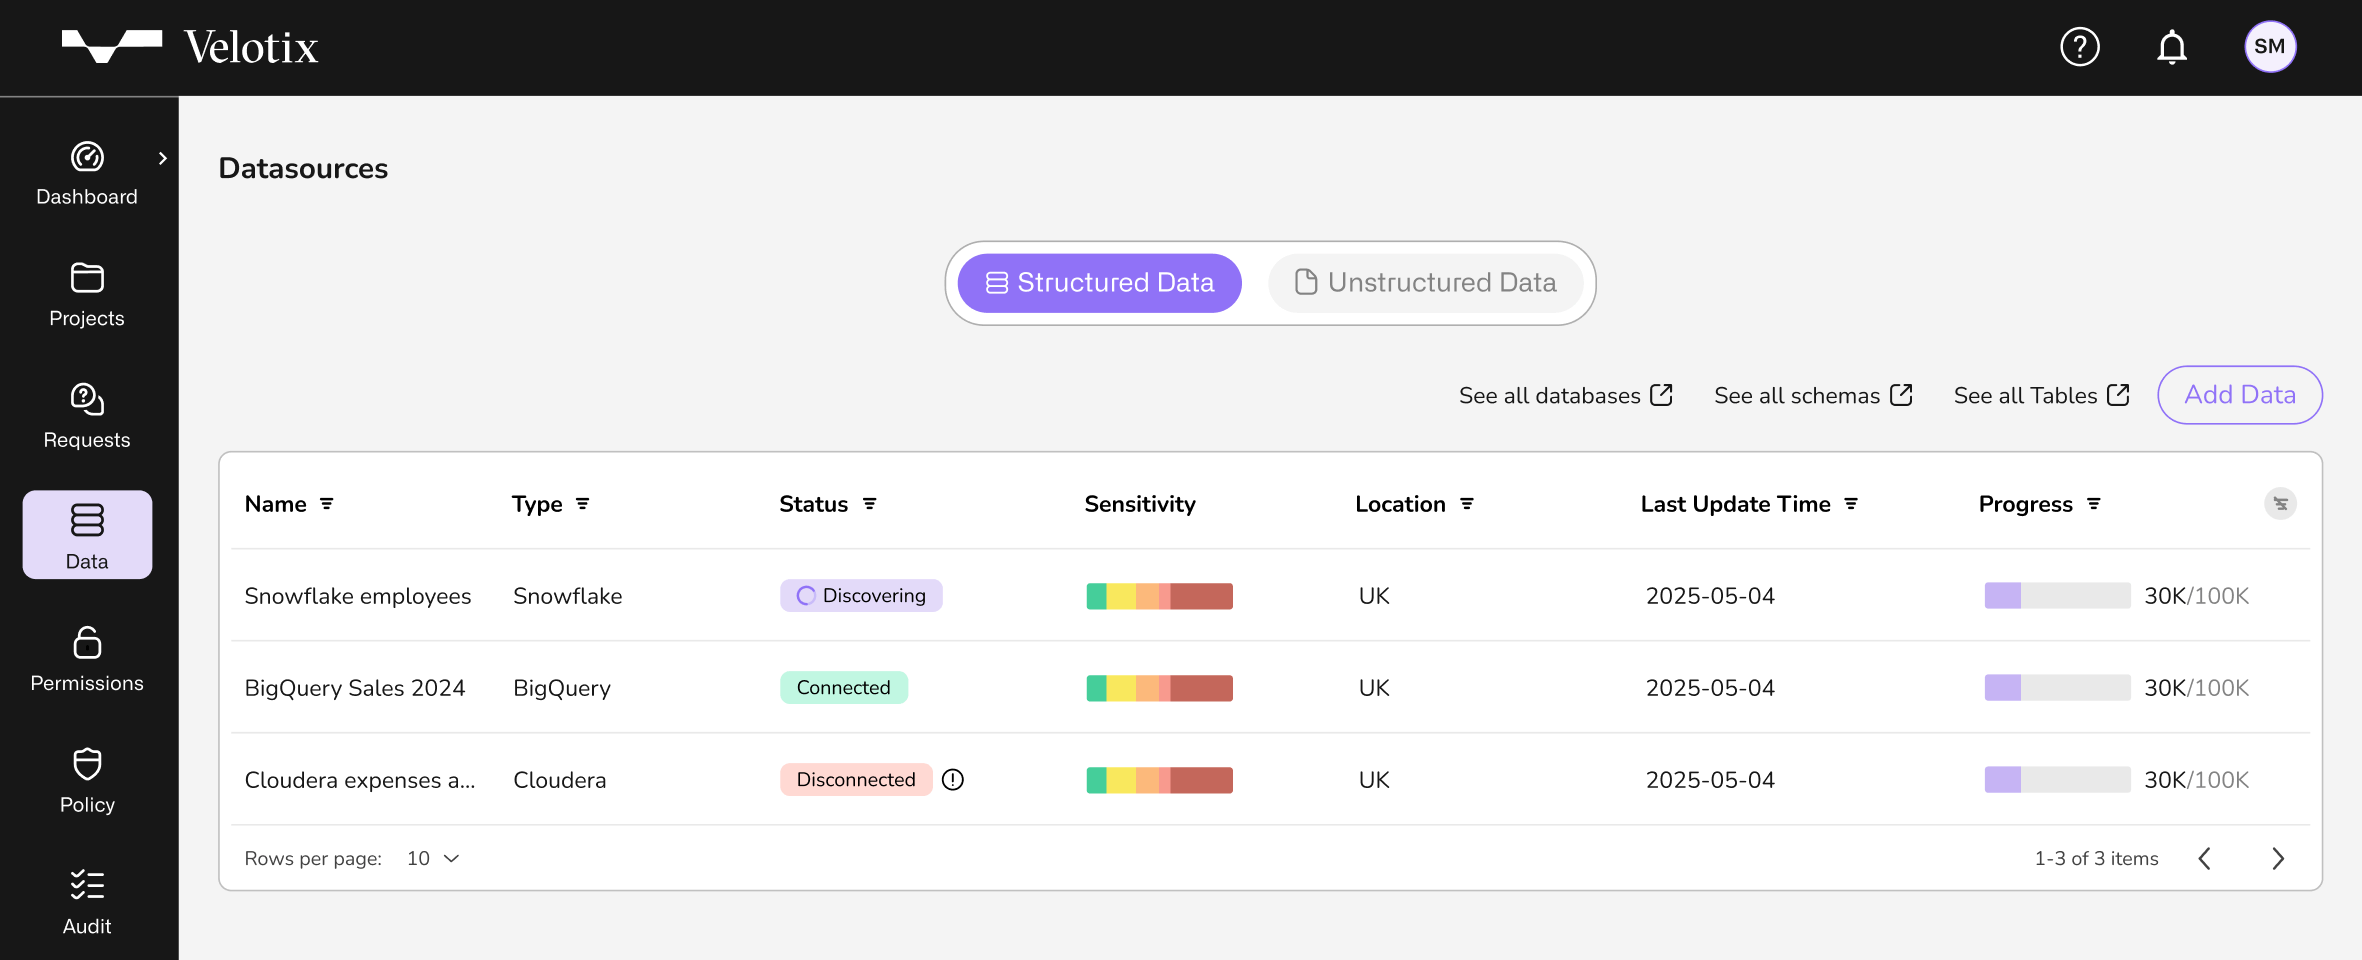Click the Datasources page heading
The height and width of the screenshot is (960, 2362).
(x=303, y=168)
